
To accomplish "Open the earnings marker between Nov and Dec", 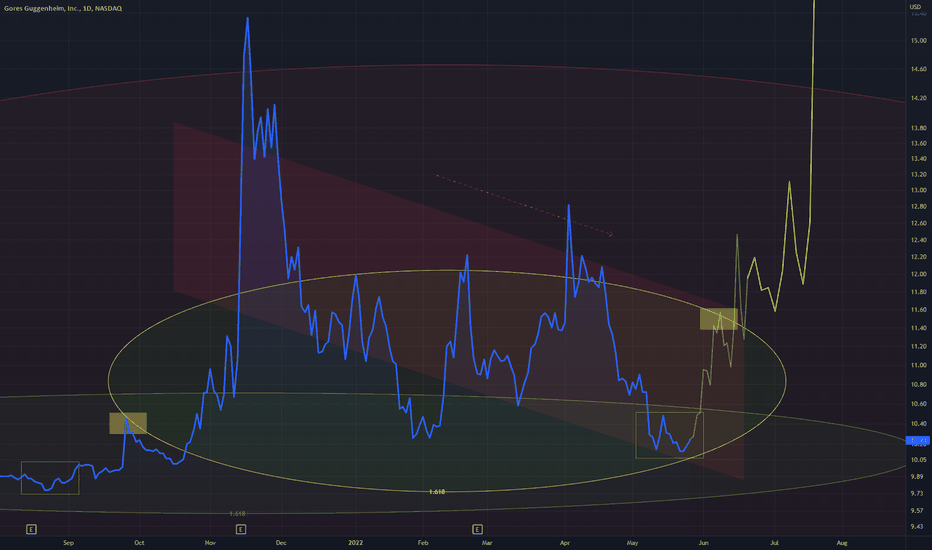I will click(241, 529).
